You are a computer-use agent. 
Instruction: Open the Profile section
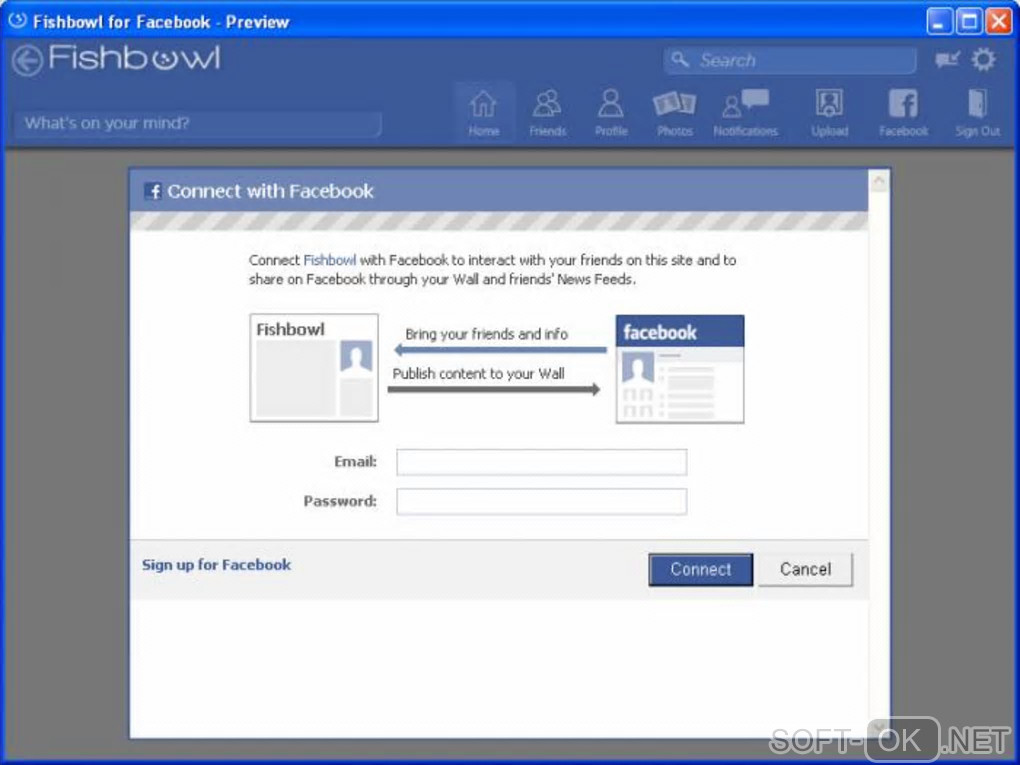[x=611, y=113]
